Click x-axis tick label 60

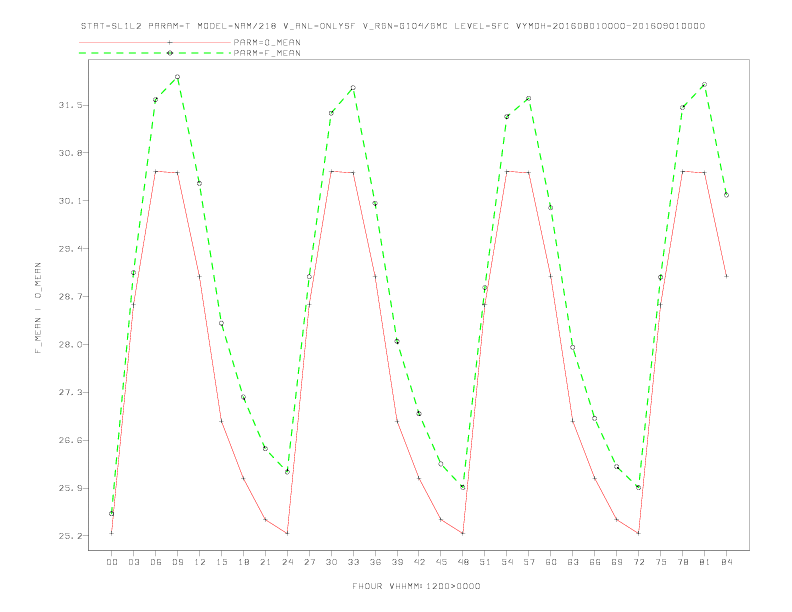(551, 562)
